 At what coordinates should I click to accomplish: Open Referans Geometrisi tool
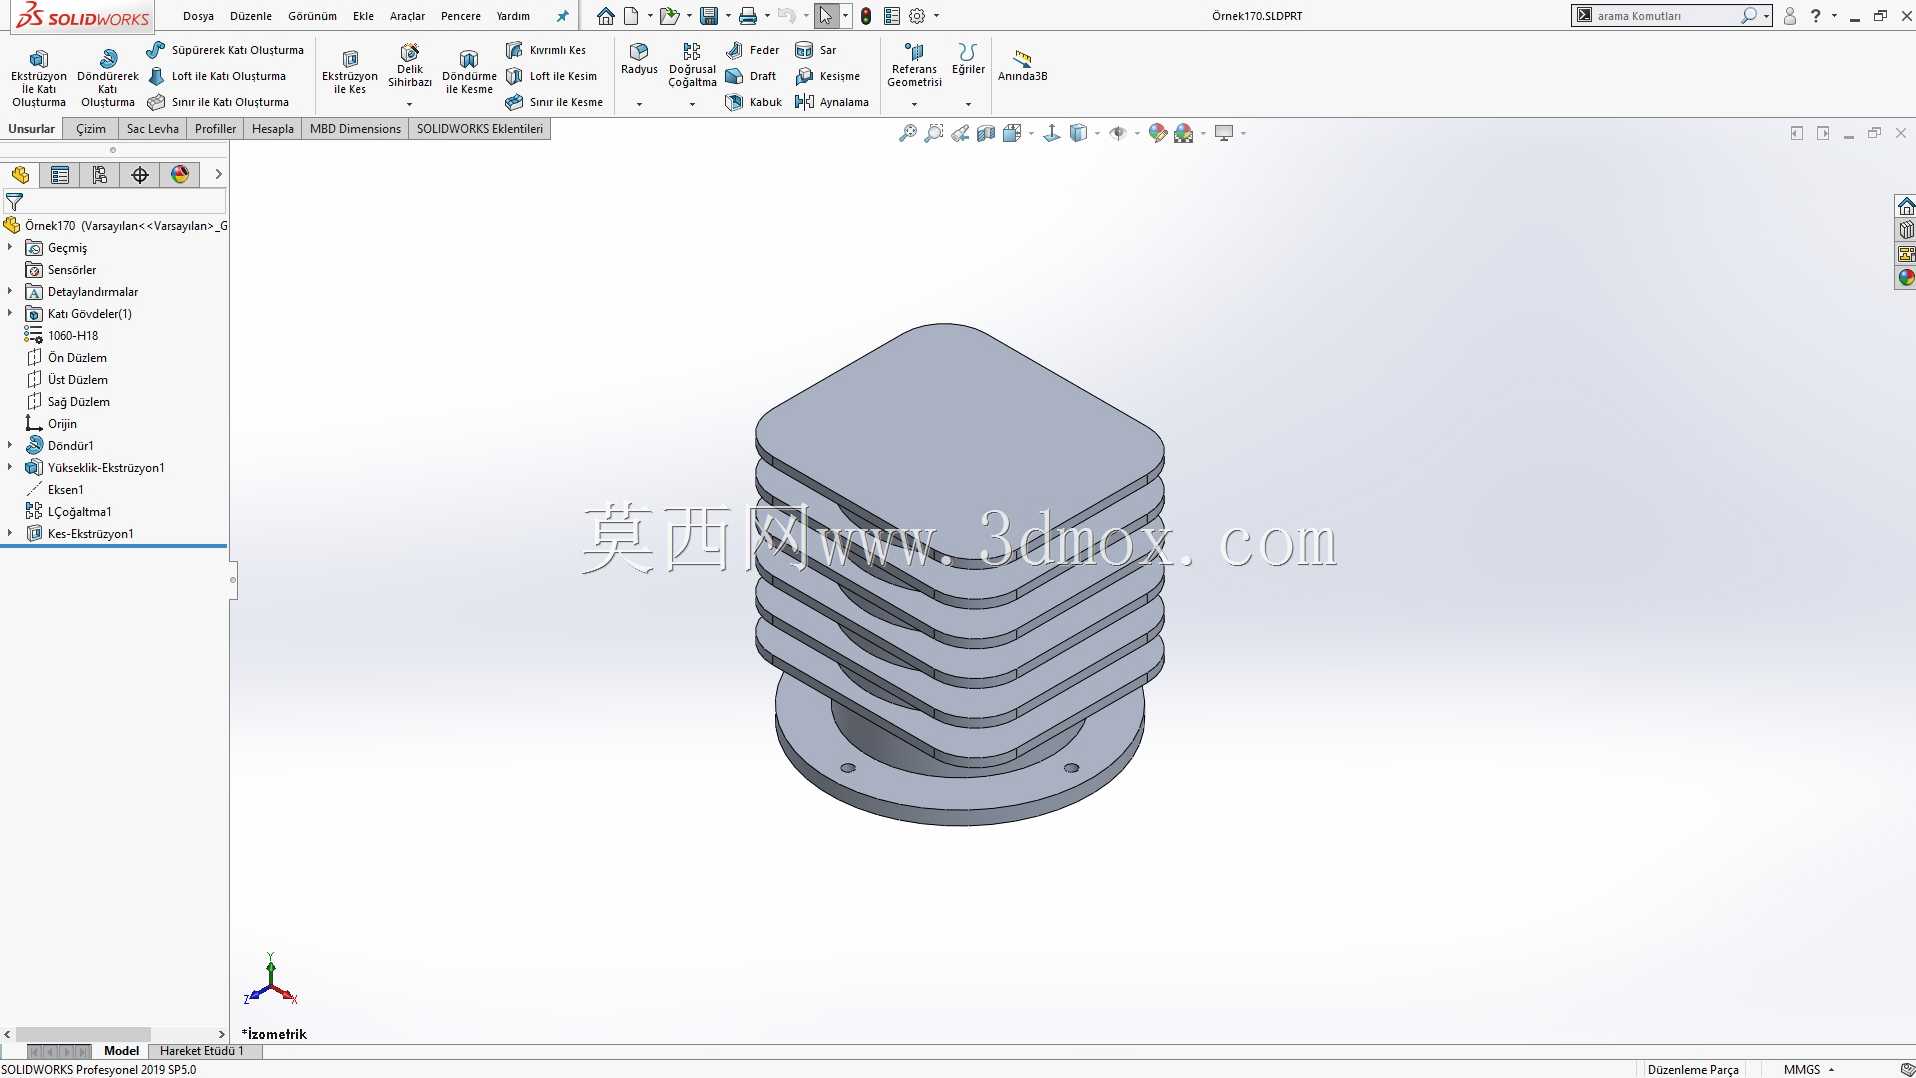pos(914,66)
